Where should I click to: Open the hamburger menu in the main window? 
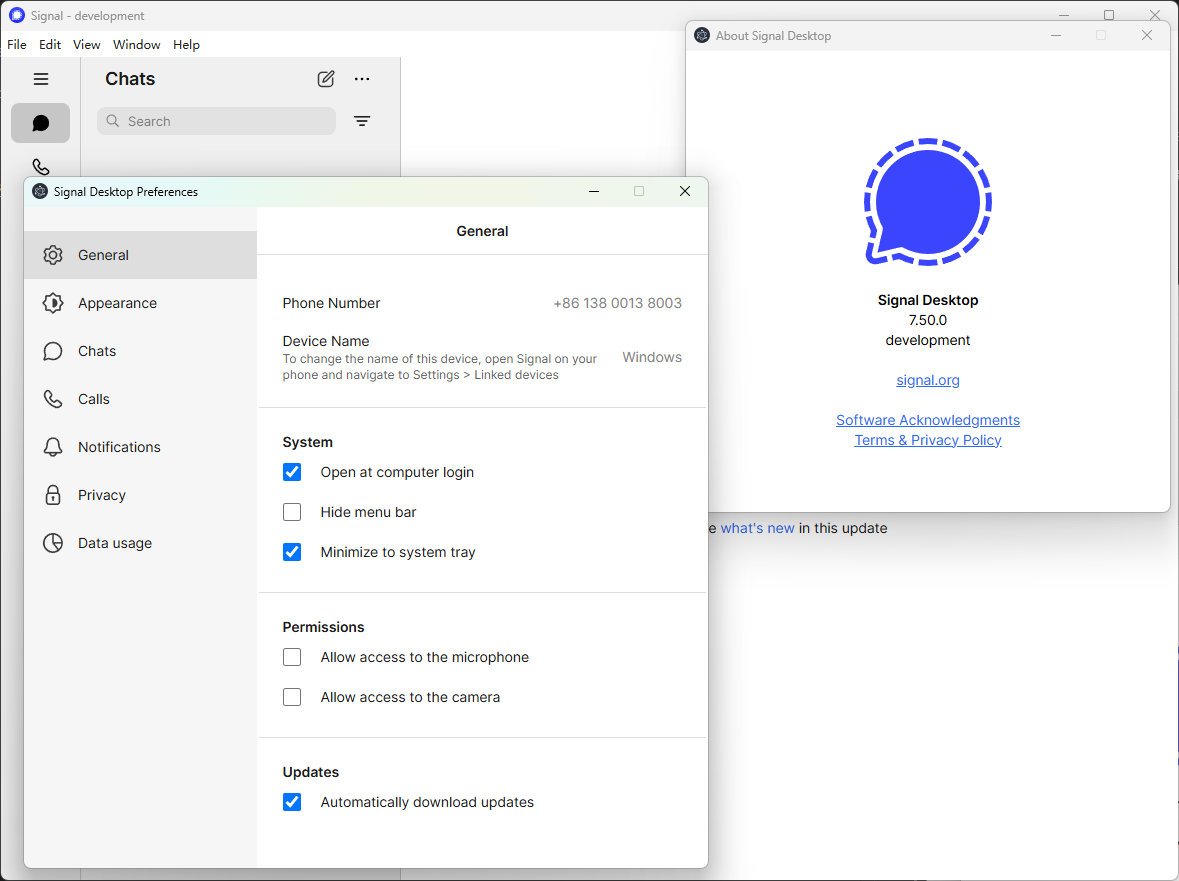tap(40, 79)
